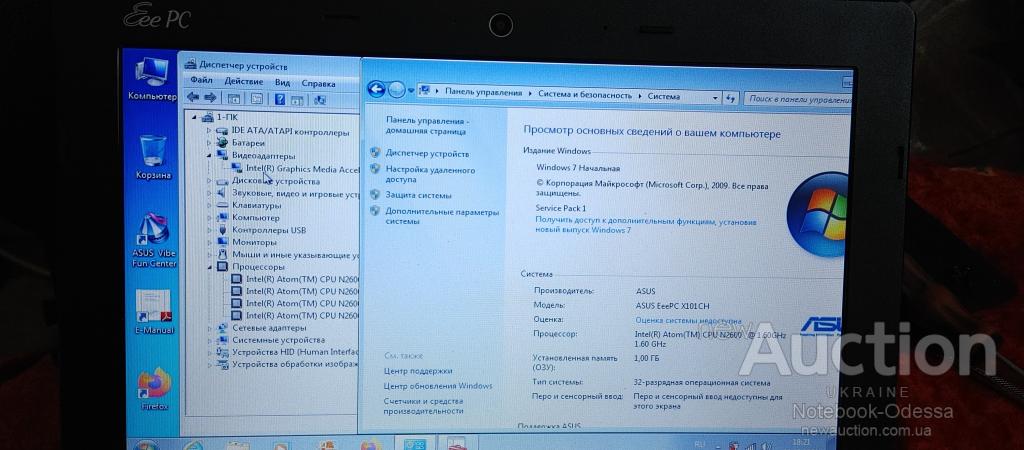Click Получить доступ к дополнительным функциям link
The image size is (1024, 450).
(646, 226)
